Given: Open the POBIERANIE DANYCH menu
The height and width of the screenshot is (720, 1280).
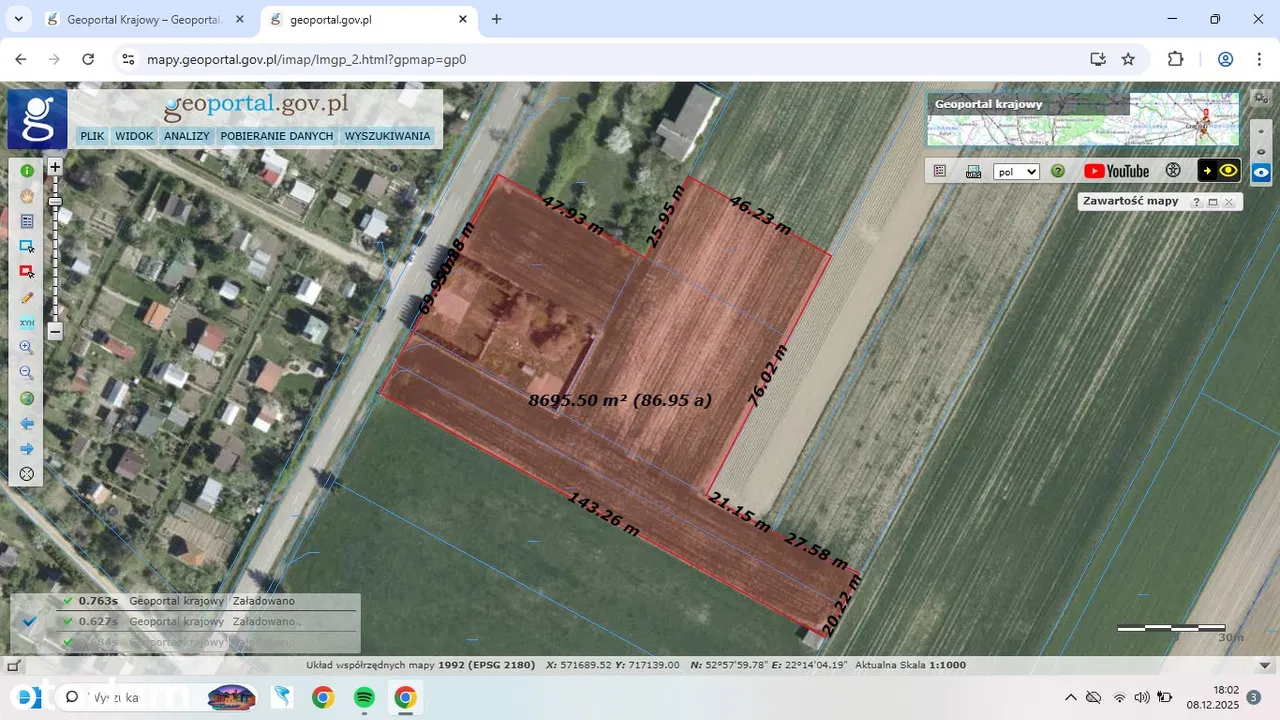Looking at the screenshot, I should (x=277, y=136).
